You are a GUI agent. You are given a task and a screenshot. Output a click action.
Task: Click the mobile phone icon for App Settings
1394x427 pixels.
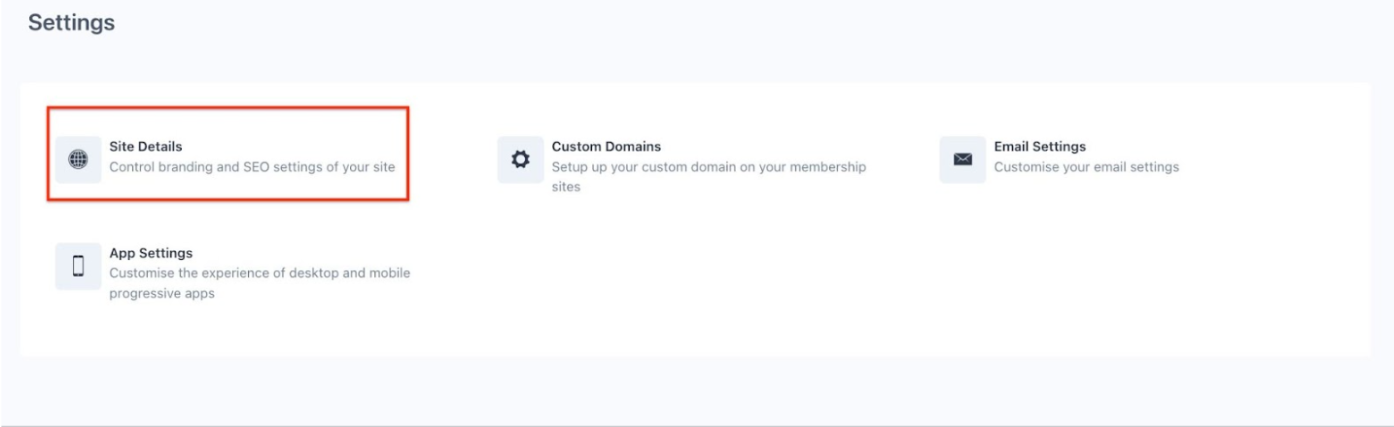[78, 266]
